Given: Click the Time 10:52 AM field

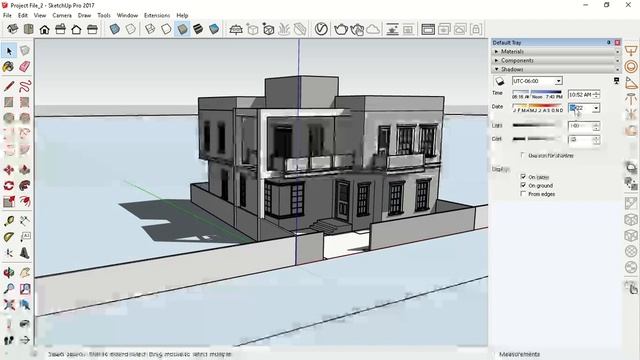Looking at the screenshot, I should pyautogui.click(x=581, y=95).
